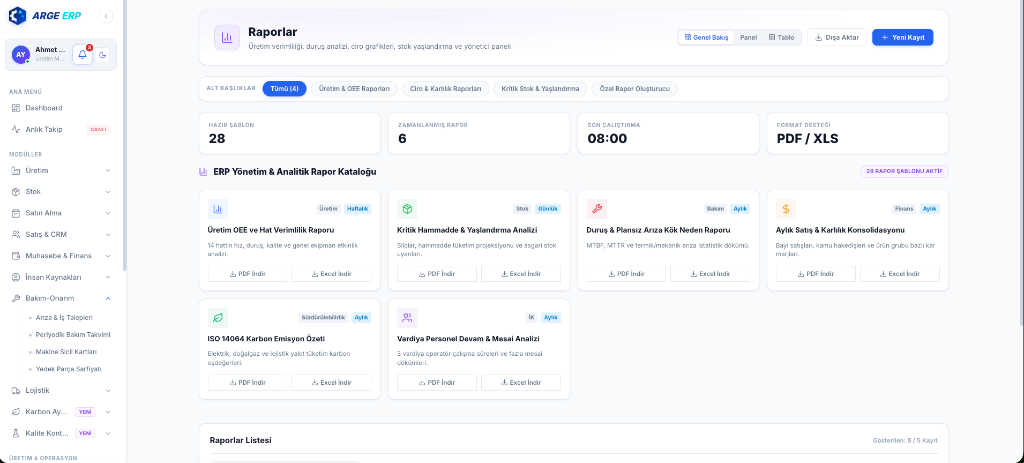Viewport: 1024px width, 463px height.
Task: Click the Zamanlanmış Rapor 6 stat card
Action: click(x=479, y=133)
